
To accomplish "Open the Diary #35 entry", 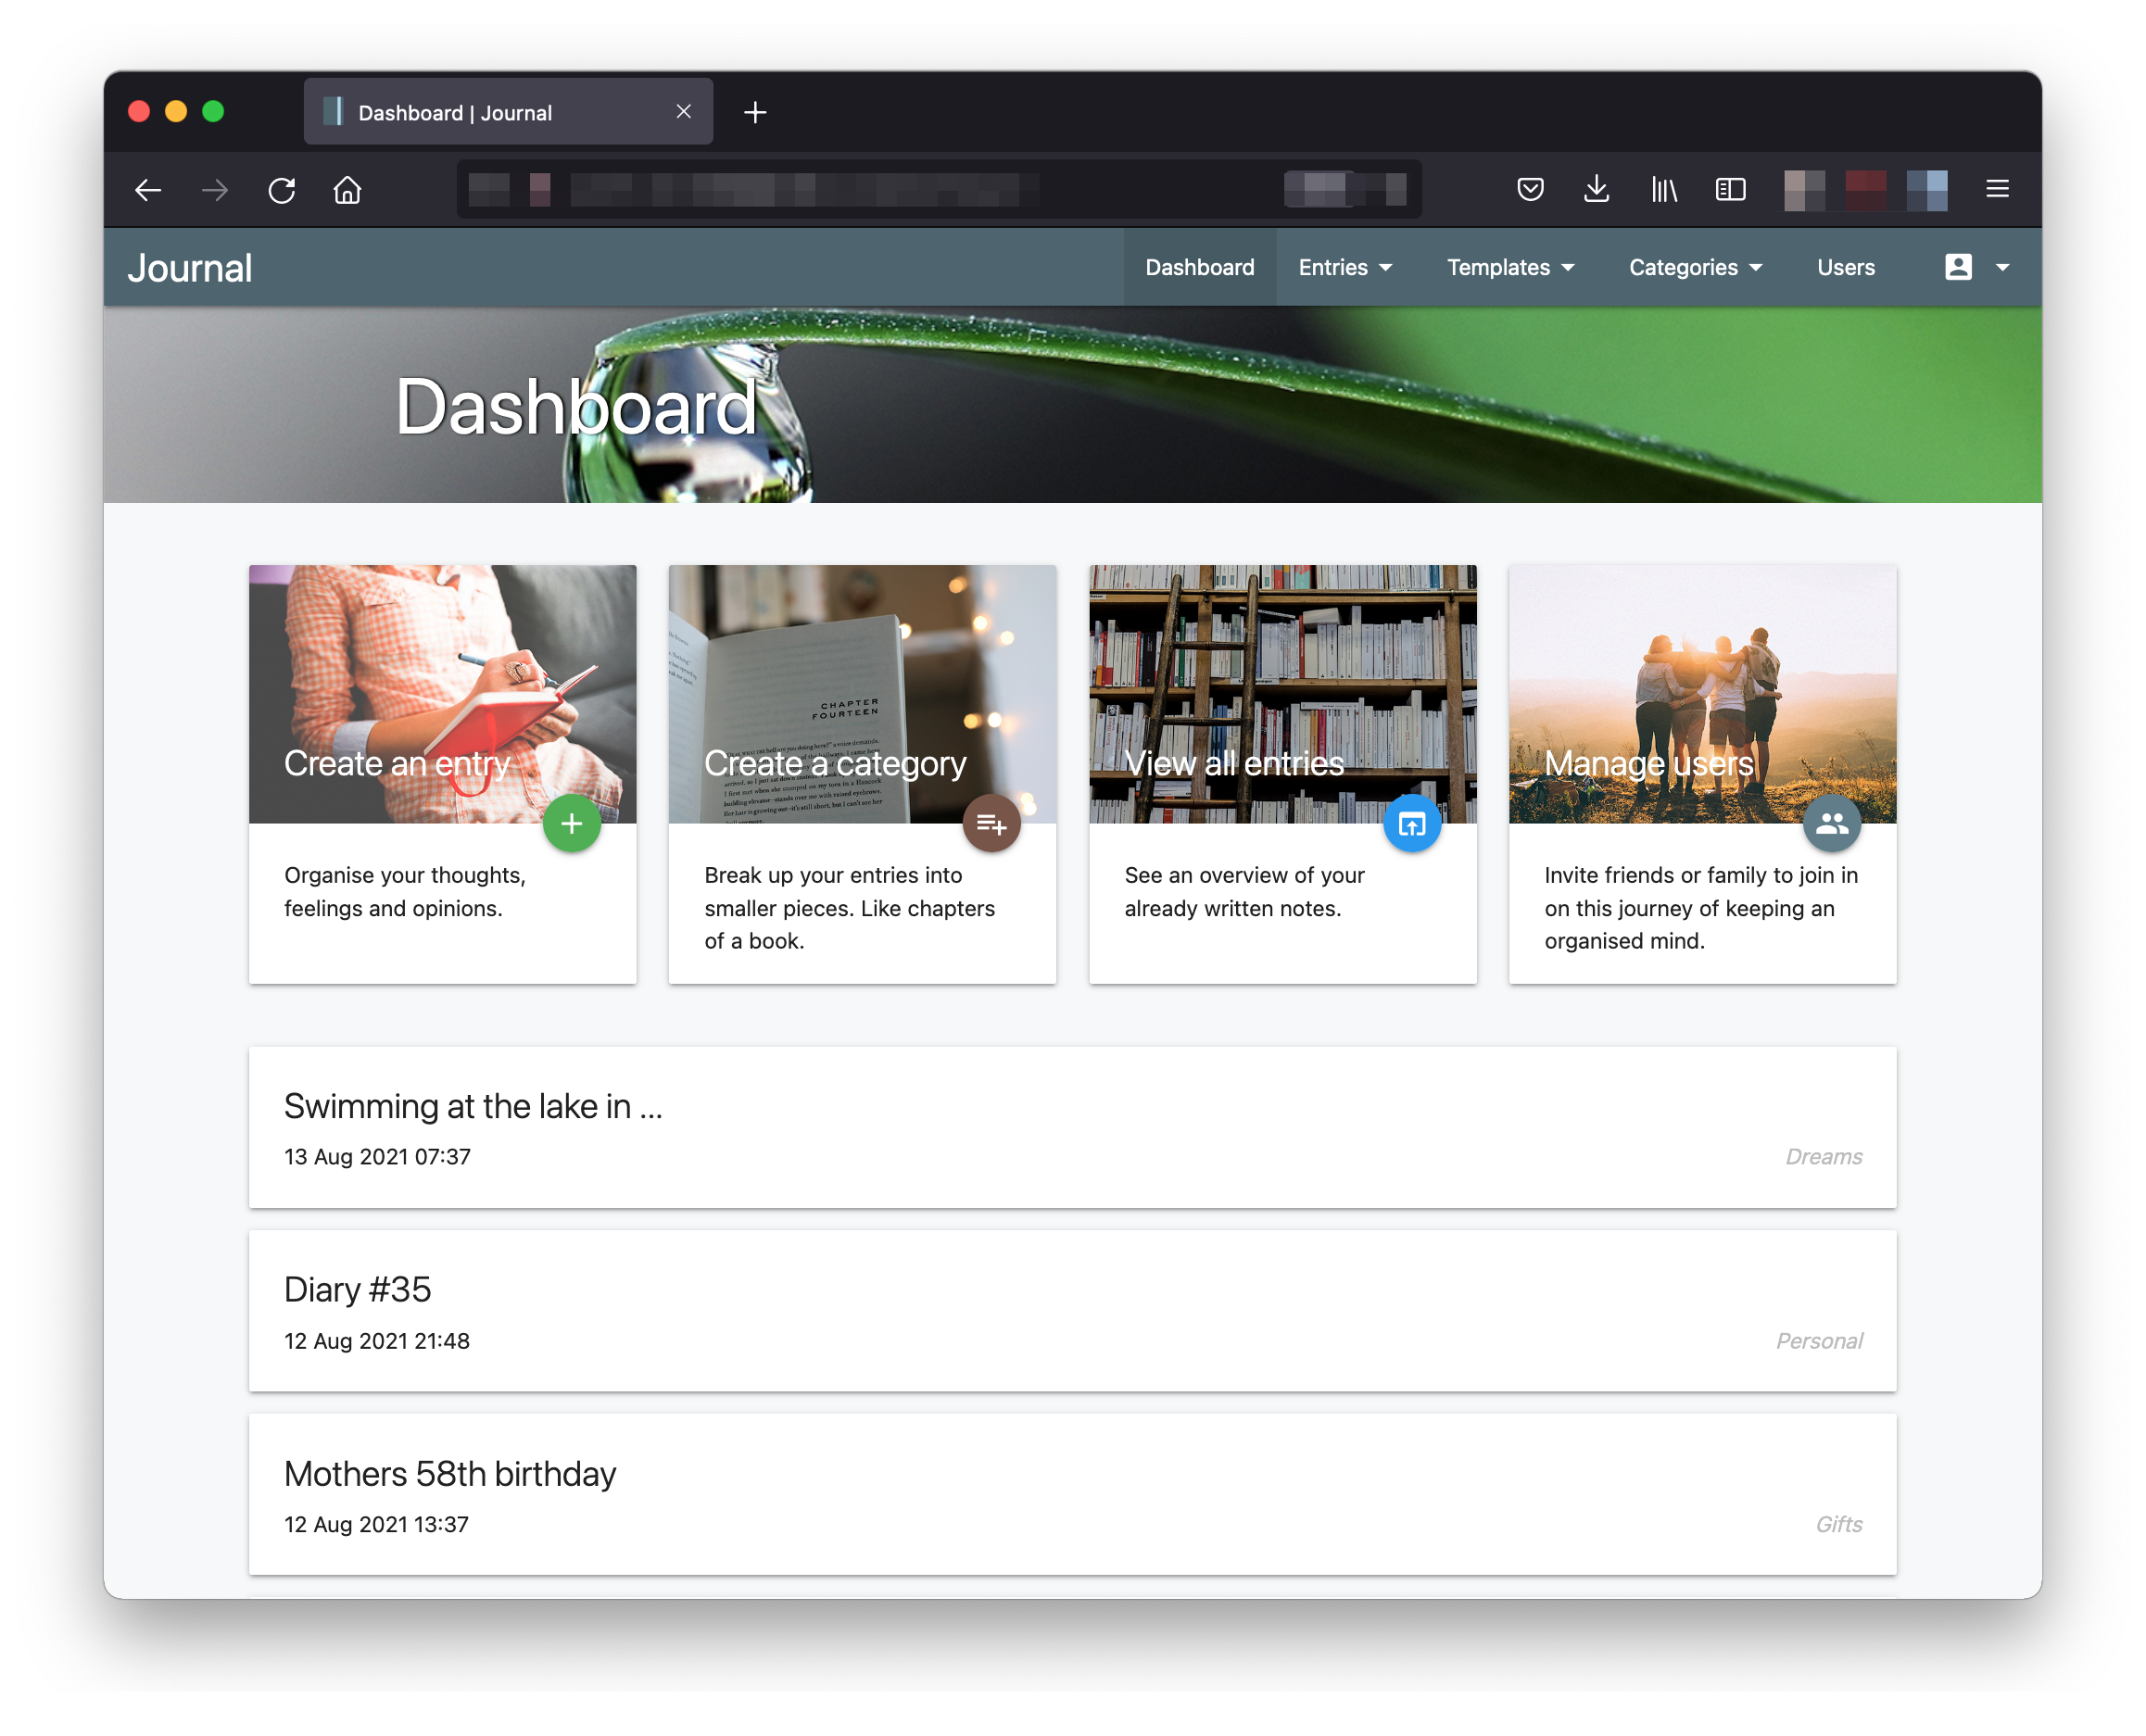I will point(358,1289).
